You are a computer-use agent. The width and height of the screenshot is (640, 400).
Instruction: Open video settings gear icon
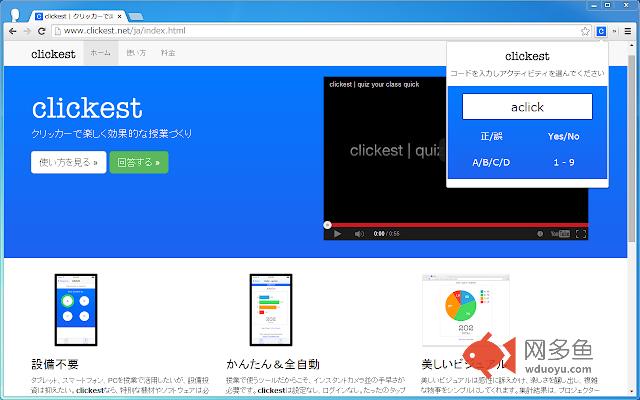point(540,234)
